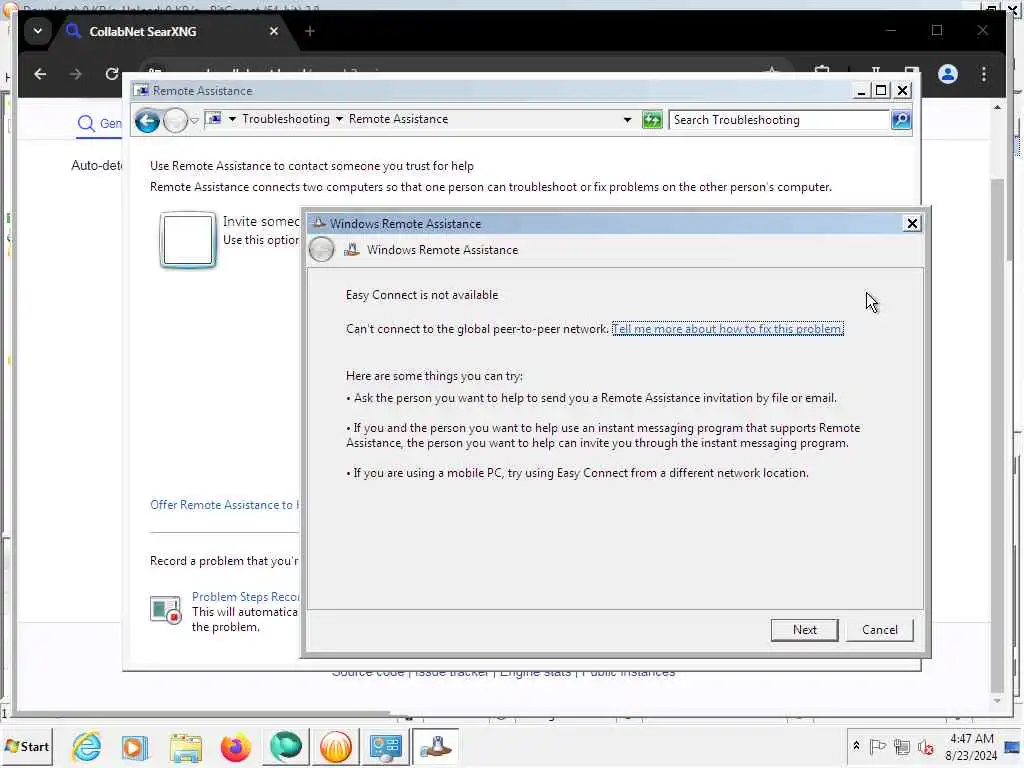Select Troubleshooting breadcrumb in address bar

[x=286, y=119]
